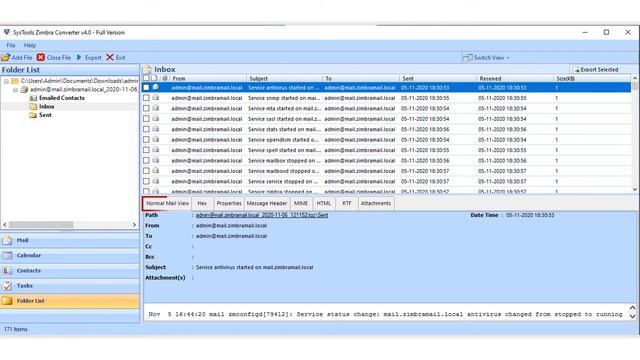Screen dimensions: 640x360
Task: Click envelope icon of Service stats row
Action: 156,129
